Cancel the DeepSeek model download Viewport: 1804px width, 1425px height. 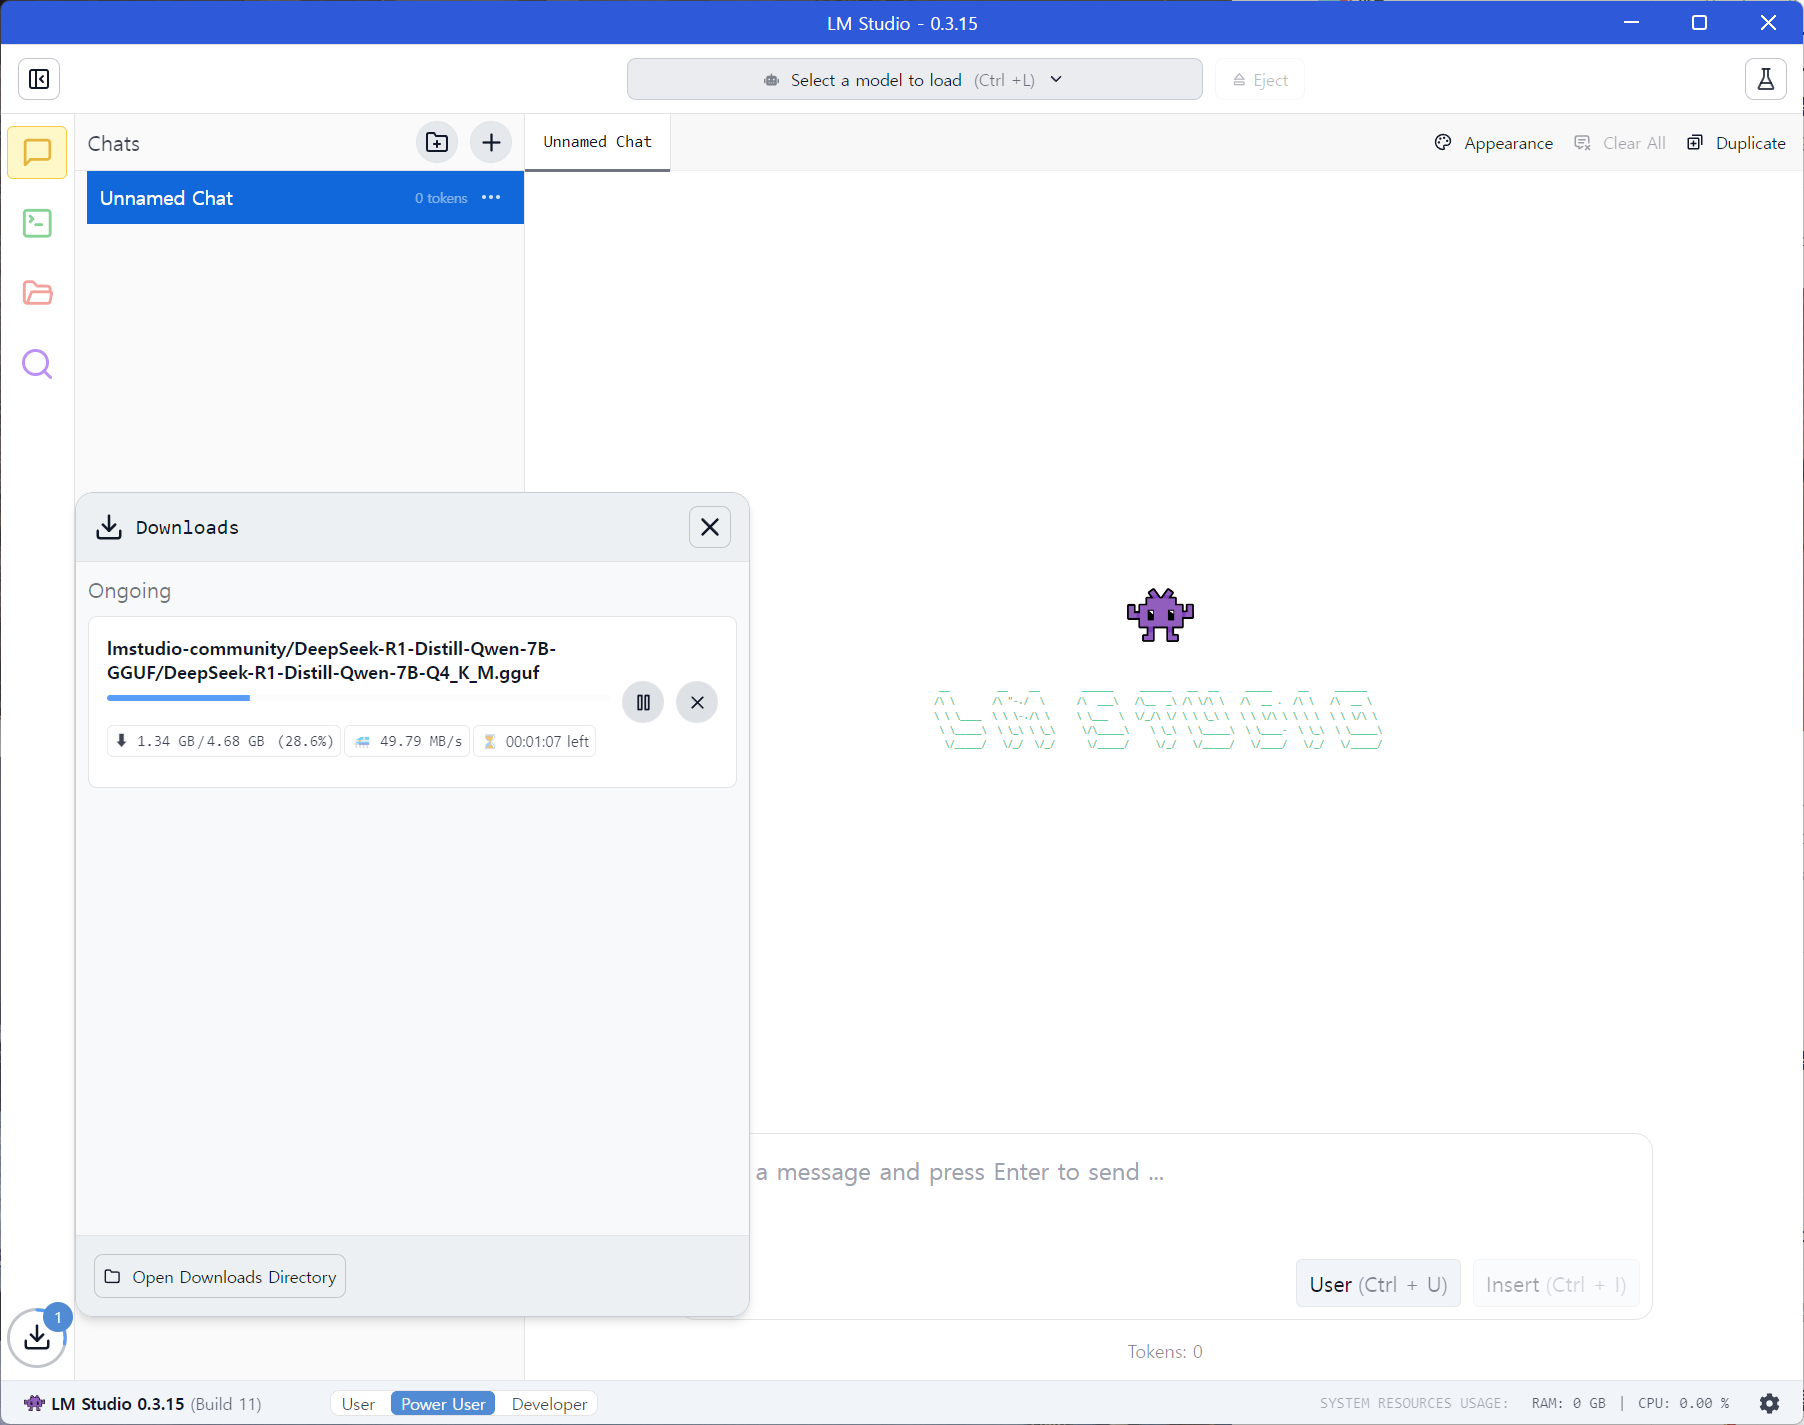[697, 702]
